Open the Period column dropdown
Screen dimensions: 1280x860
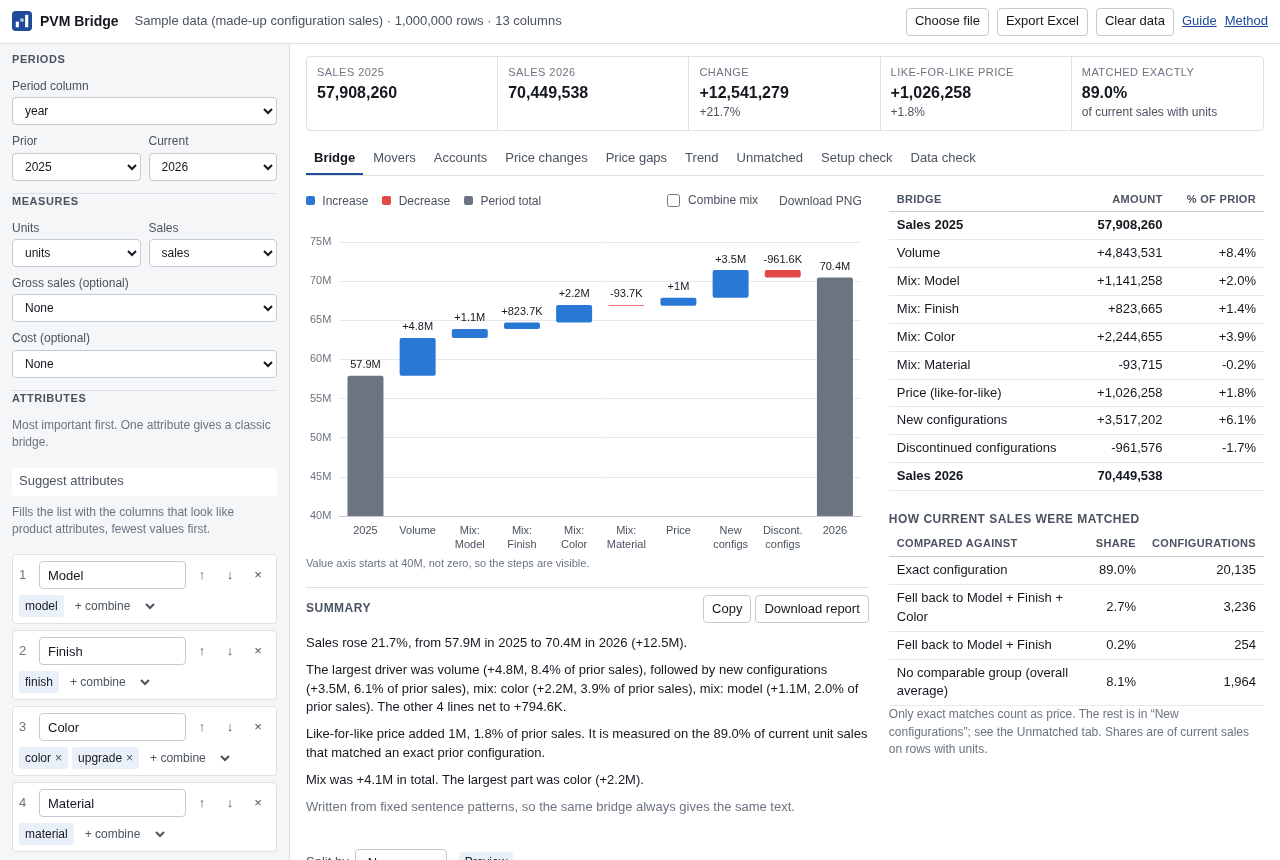click(x=144, y=111)
